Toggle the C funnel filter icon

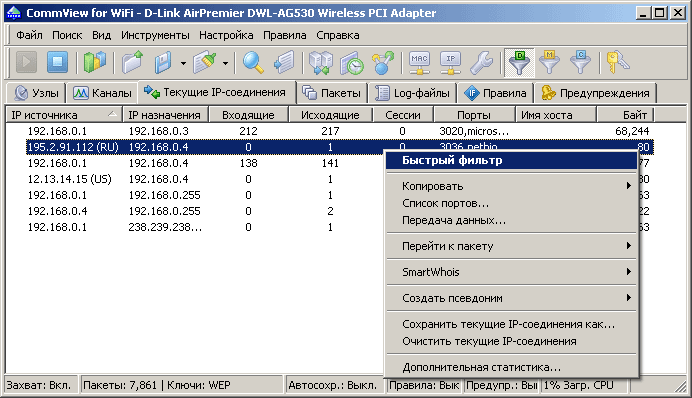tap(580, 62)
